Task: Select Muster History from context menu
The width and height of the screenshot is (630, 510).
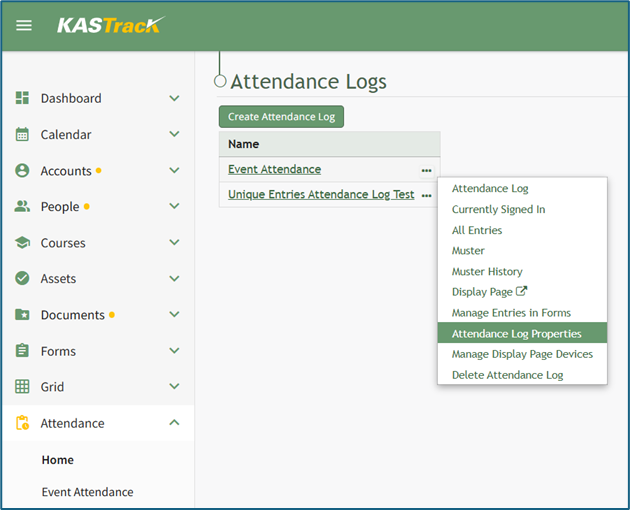Action: coord(487,272)
